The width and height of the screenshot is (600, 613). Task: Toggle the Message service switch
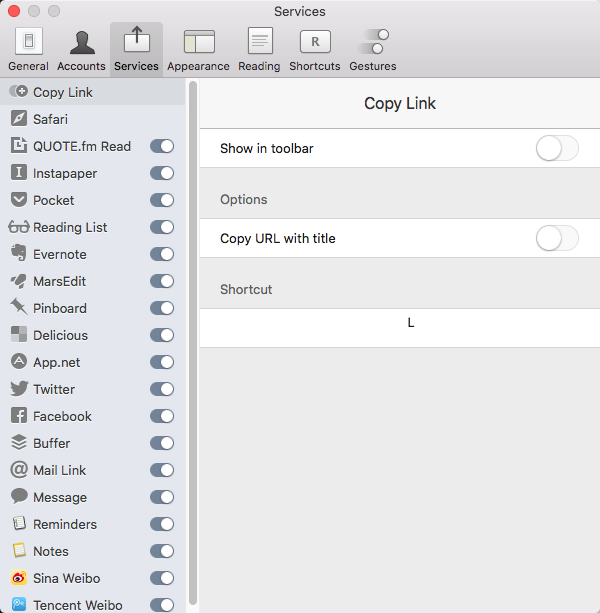[x=162, y=497]
